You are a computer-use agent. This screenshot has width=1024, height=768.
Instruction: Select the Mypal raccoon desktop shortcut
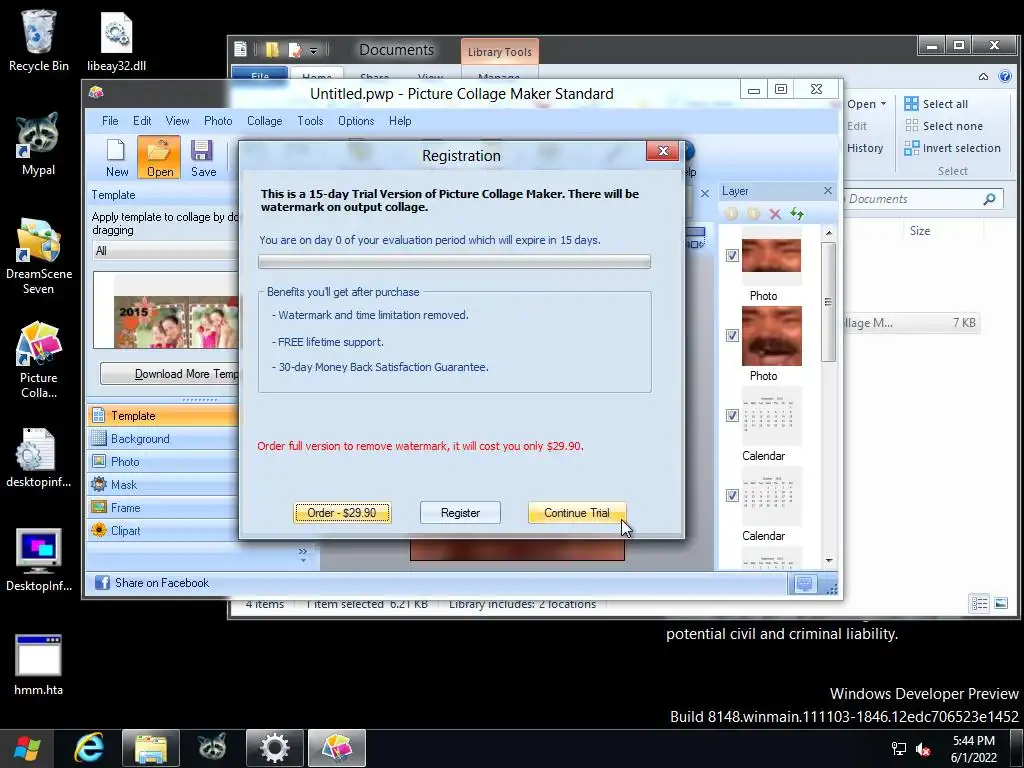39,144
